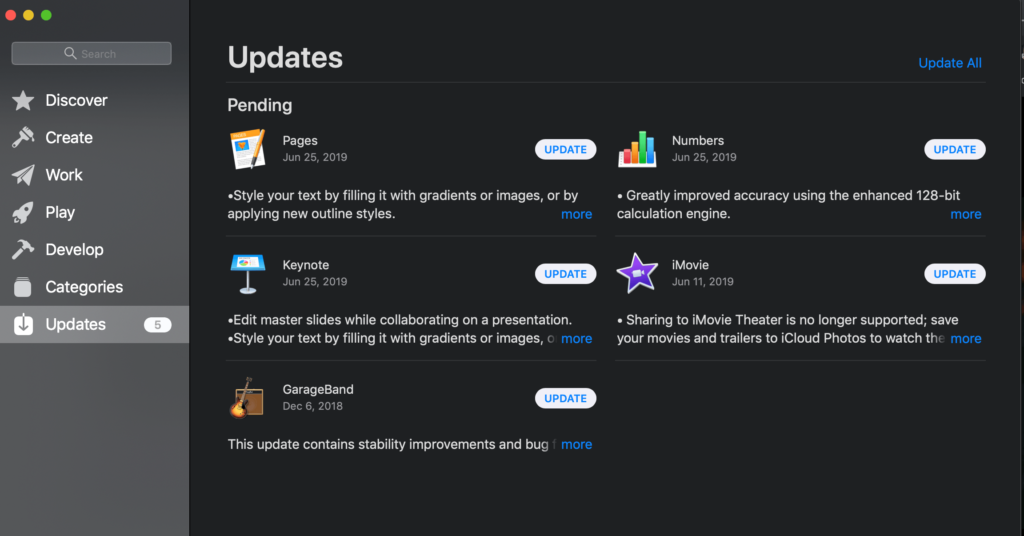Click the GarageBand guitar icon
This screenshot has height=536, width=1024.
coord(246,398)
